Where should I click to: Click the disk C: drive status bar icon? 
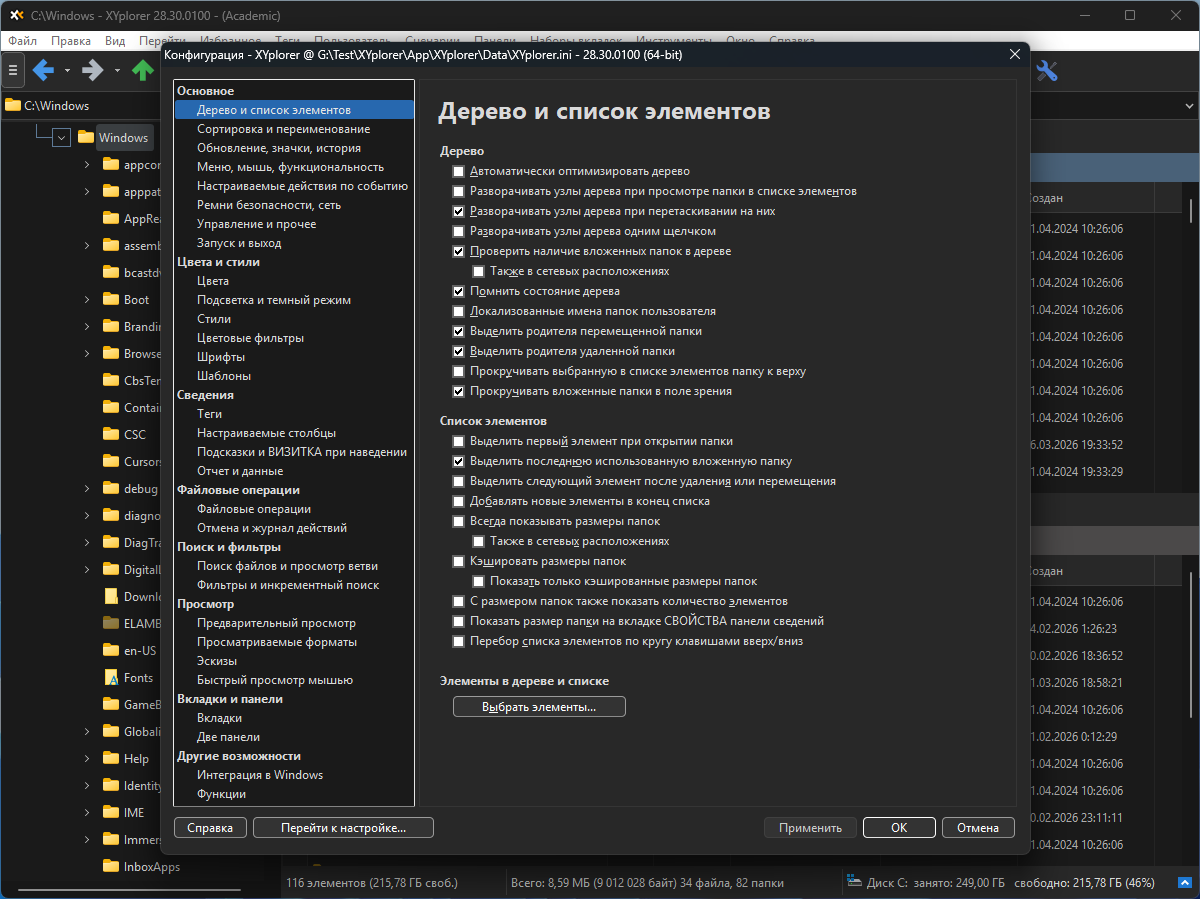853,883
